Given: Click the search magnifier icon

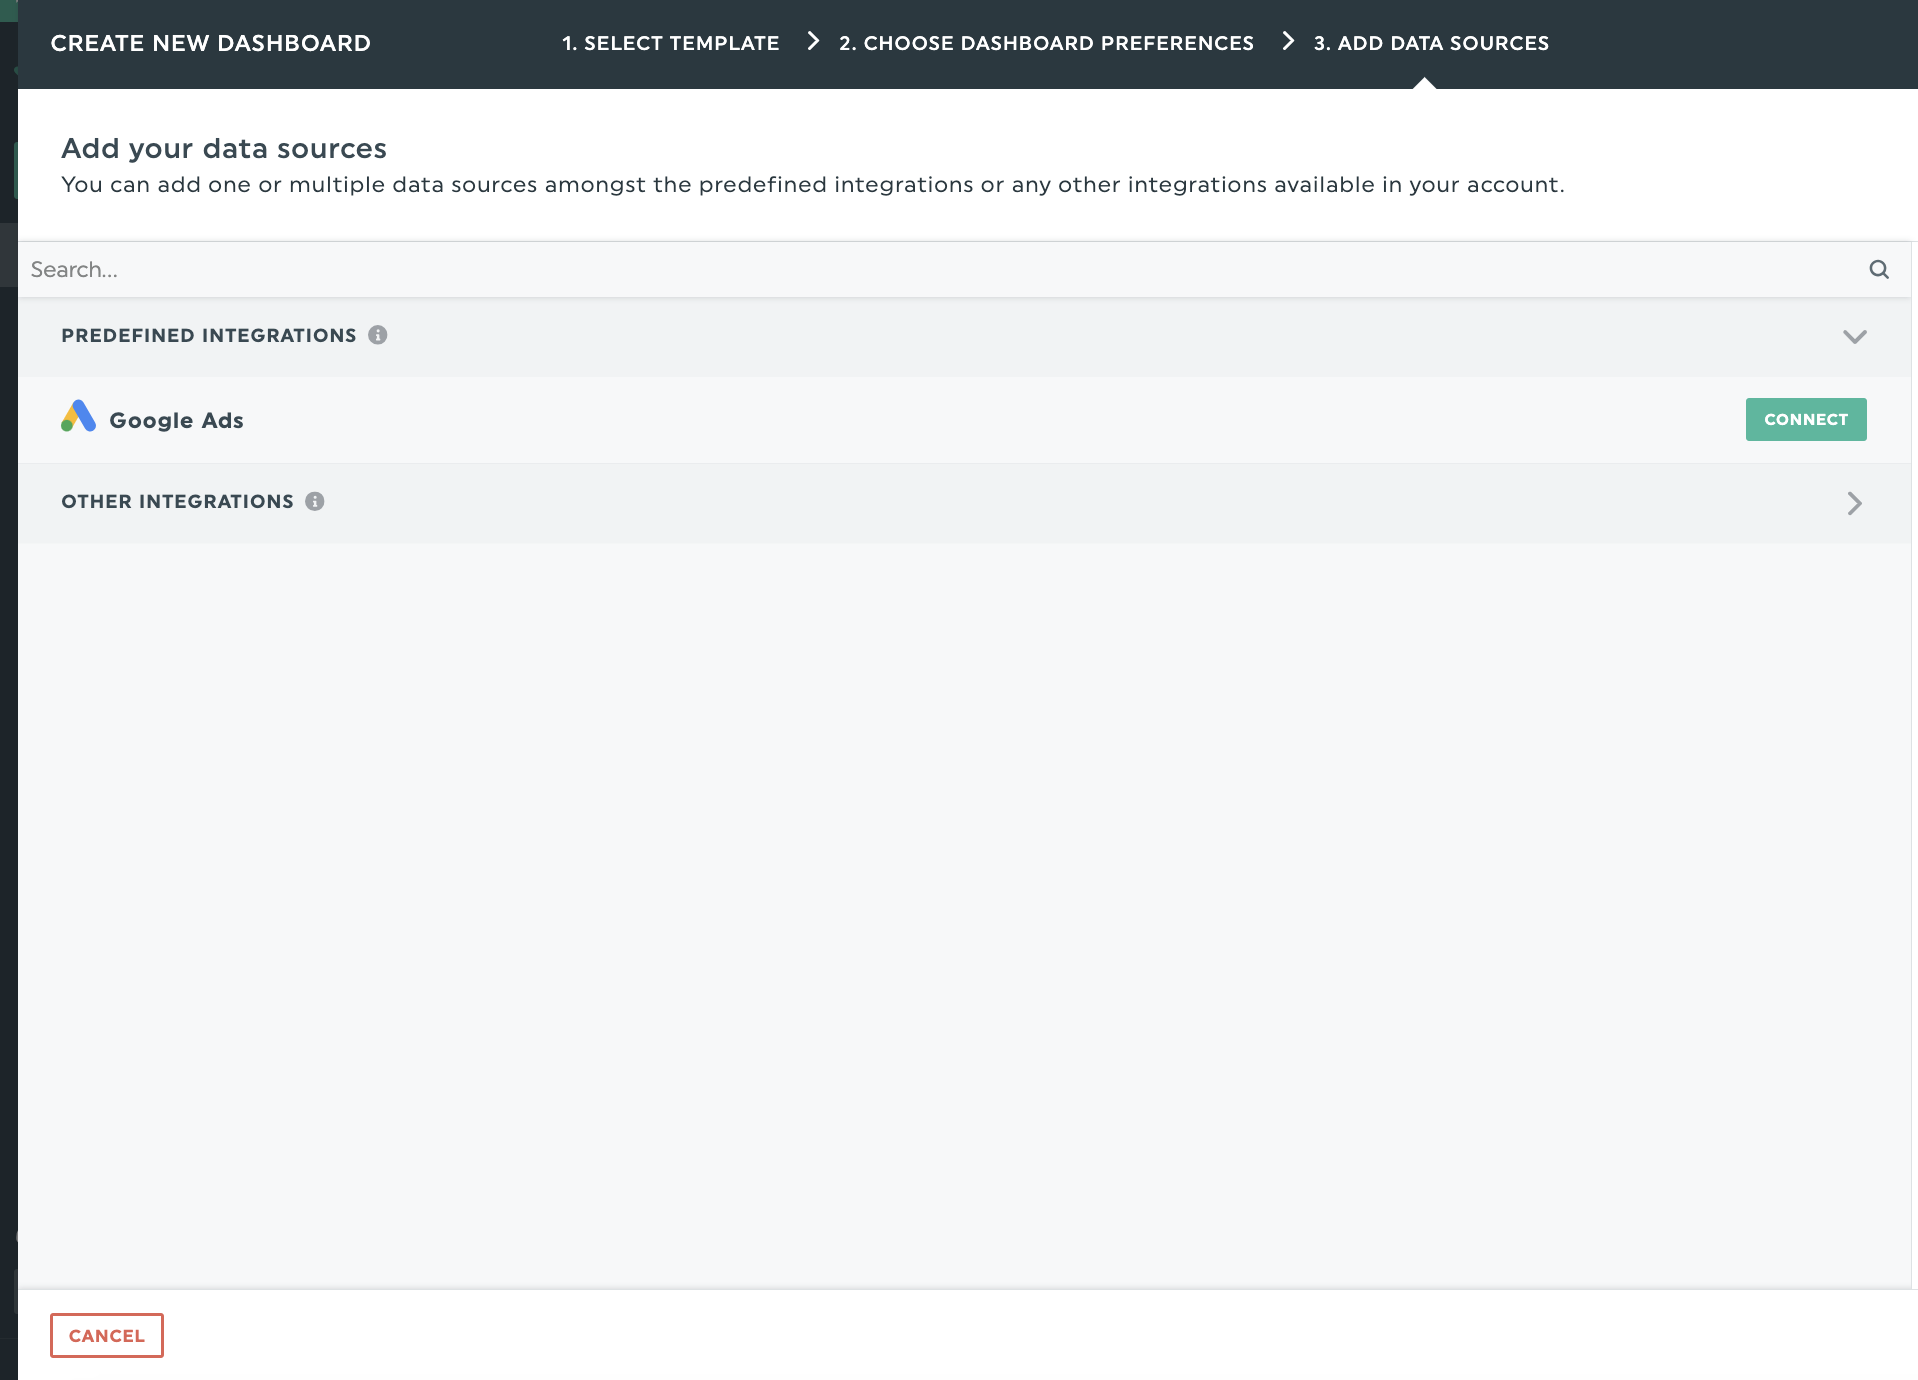Looking at the screenshot, I should pyautogui.click(x=1878, y=269).
